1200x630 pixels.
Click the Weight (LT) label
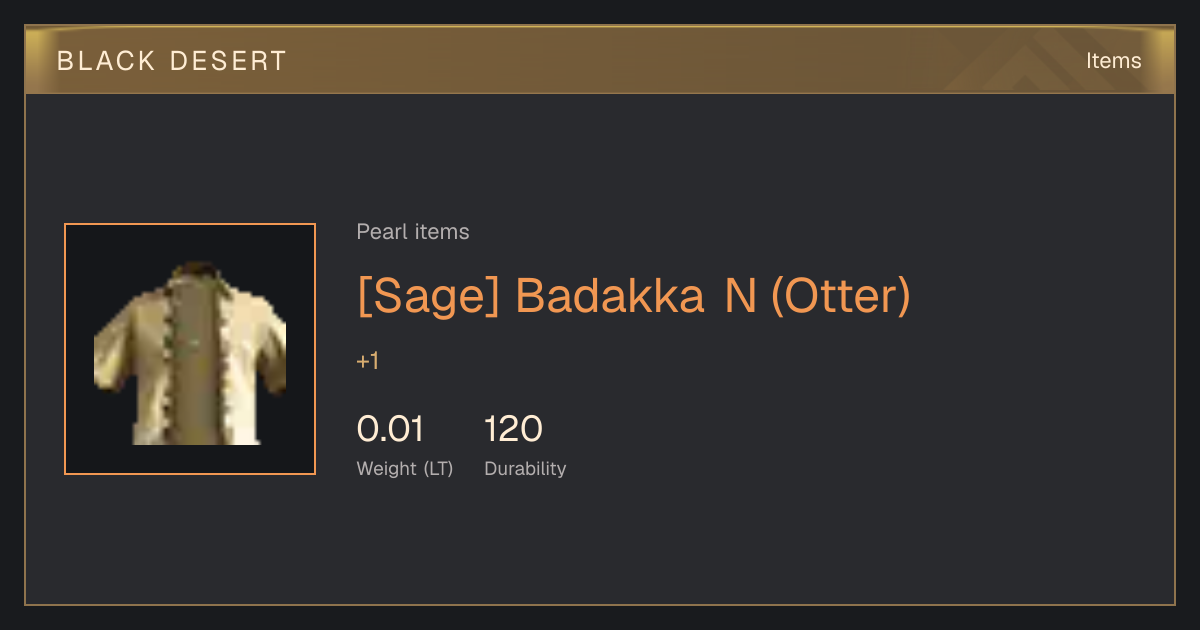[x=405, y=469]
